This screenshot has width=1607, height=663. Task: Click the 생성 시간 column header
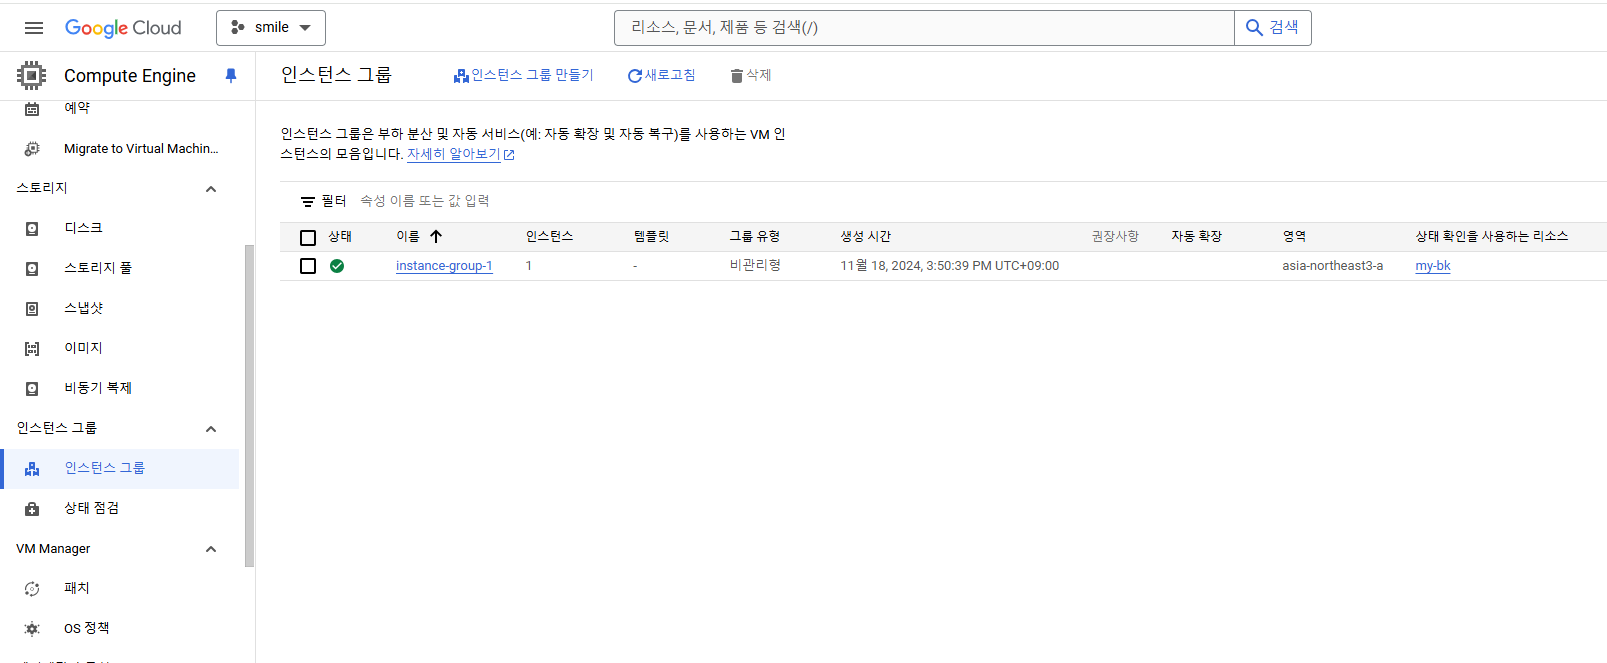[x=866, y=237]
